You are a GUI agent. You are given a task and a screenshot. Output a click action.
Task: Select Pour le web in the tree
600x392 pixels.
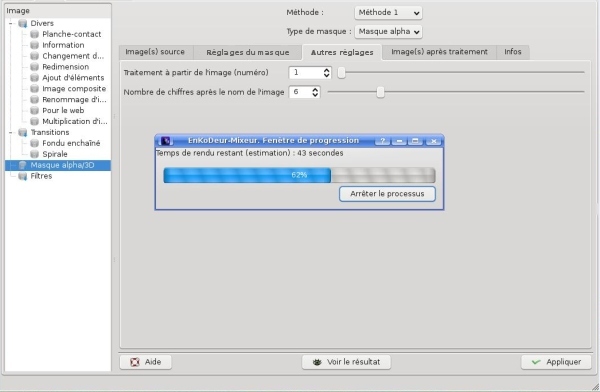63,111
